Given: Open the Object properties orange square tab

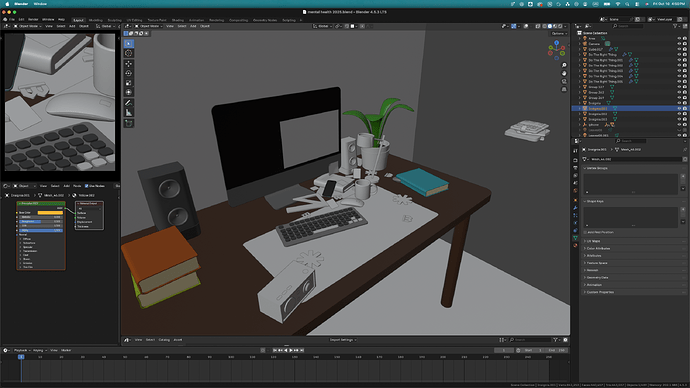Looking at the screenshot, I should 575,200.
